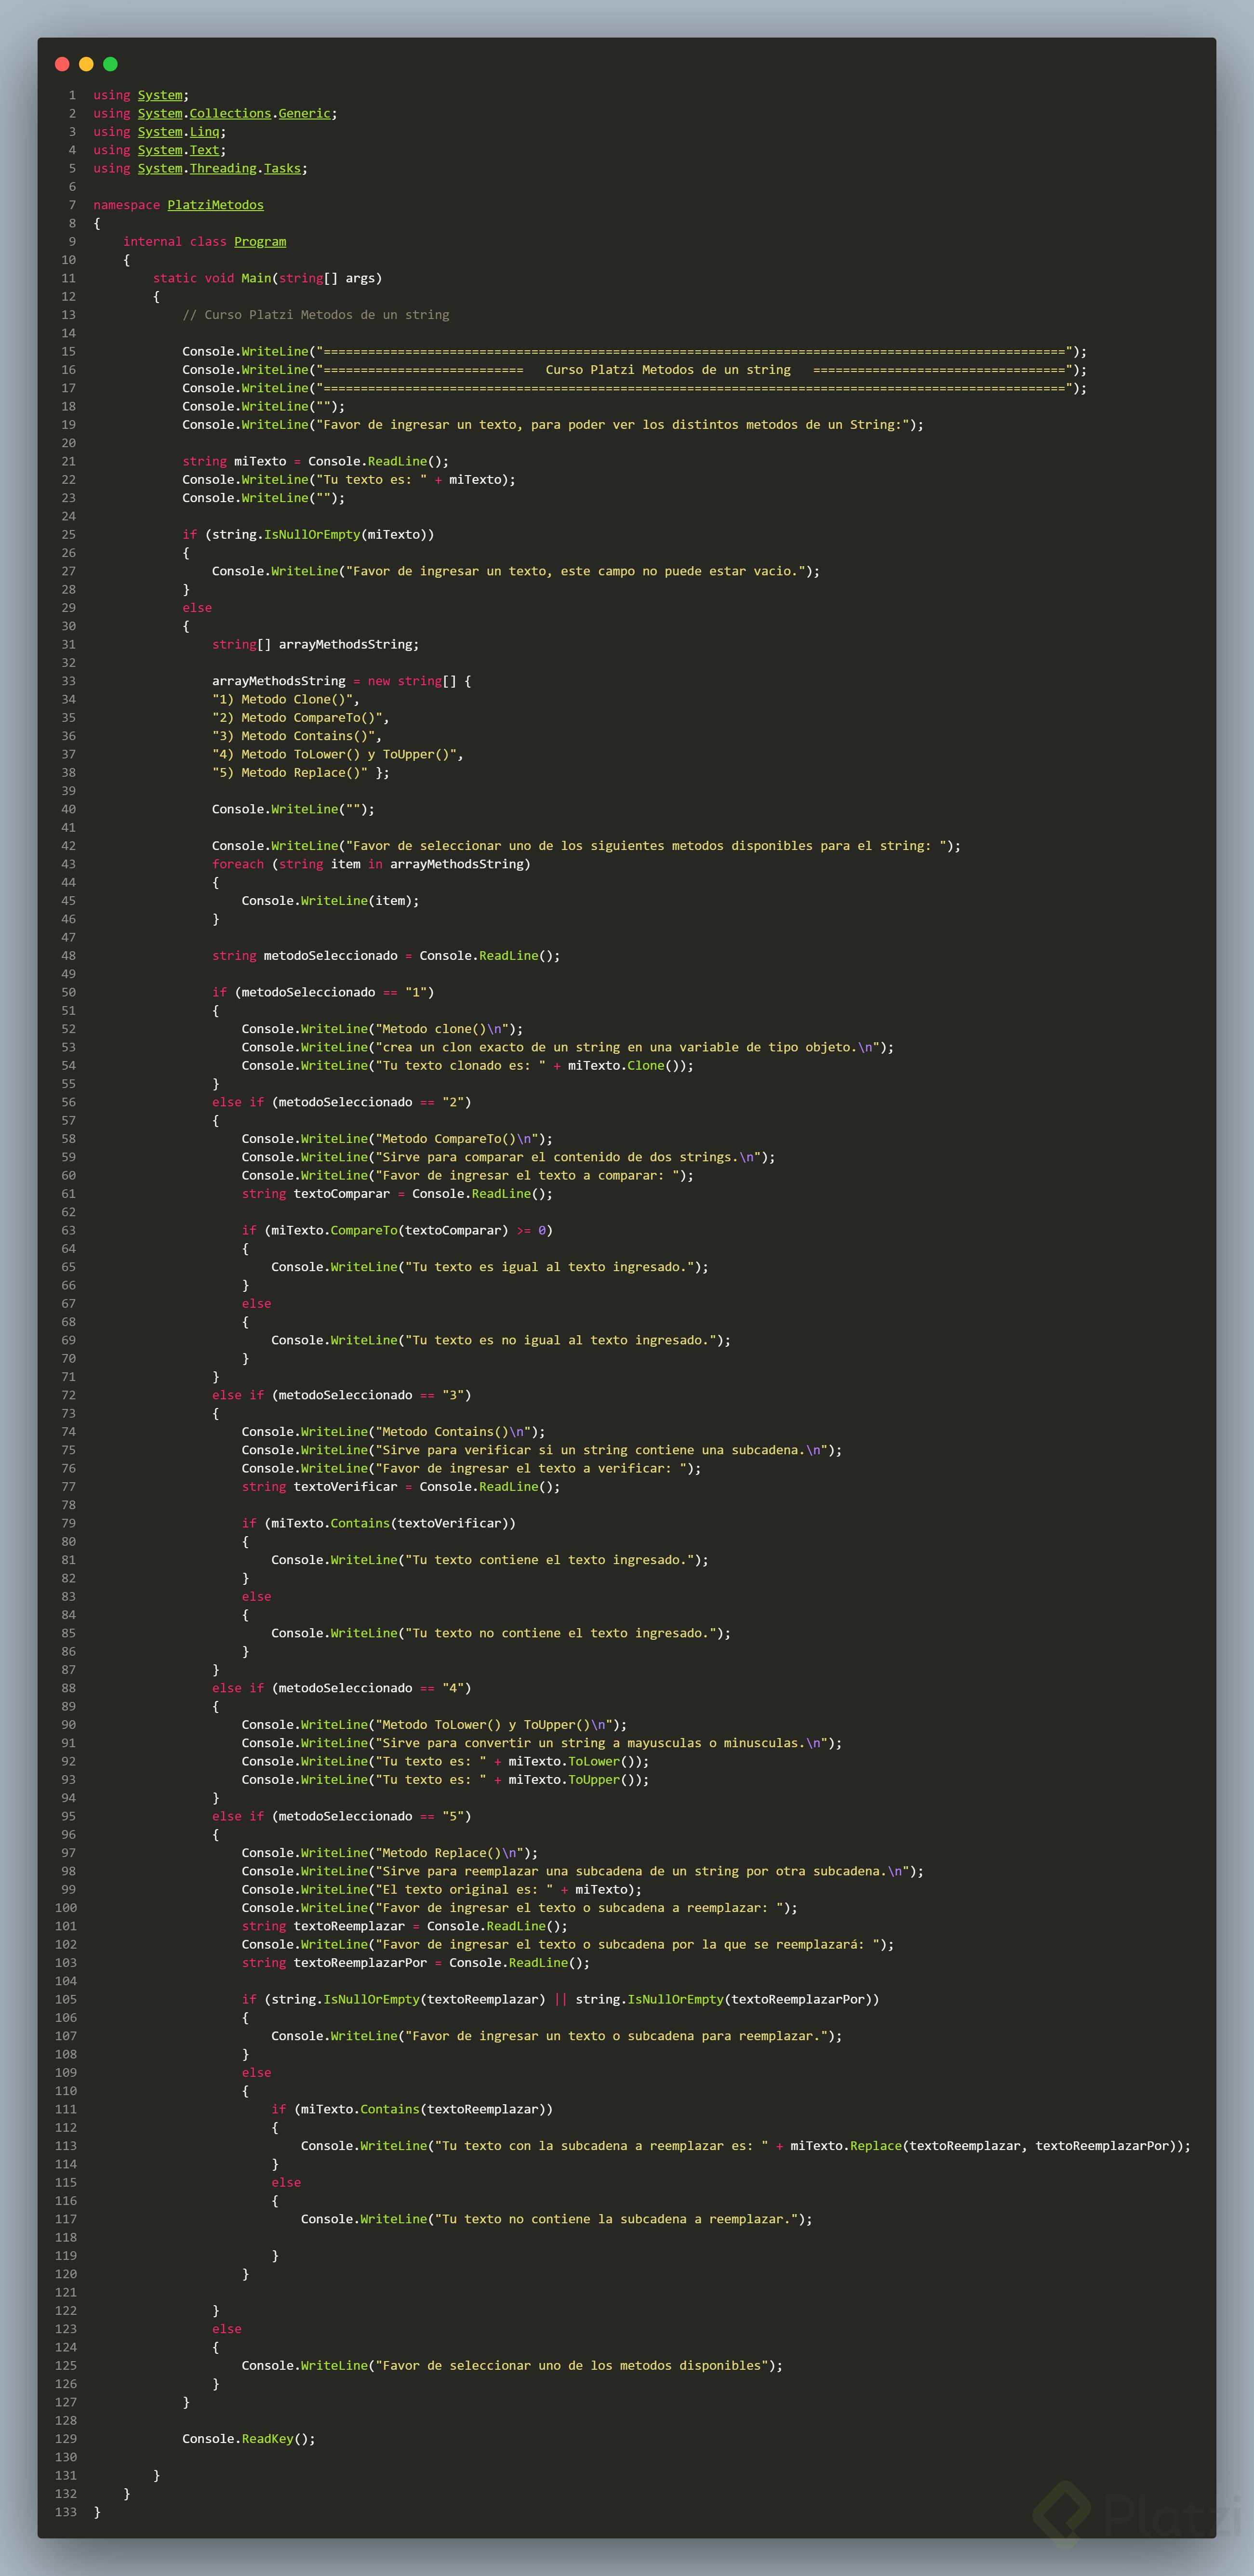Click namespace name 'PlatziMetodos'

coord(216,205)
